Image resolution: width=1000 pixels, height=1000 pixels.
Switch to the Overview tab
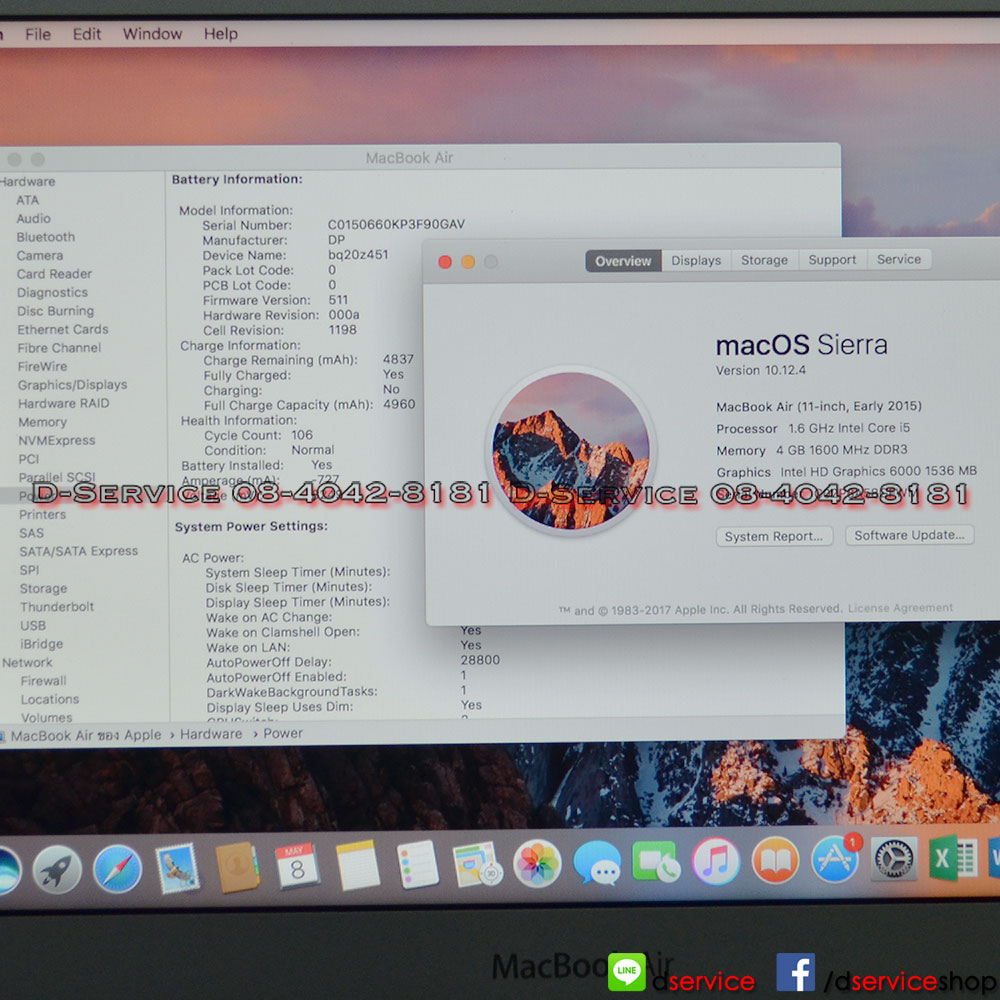coord(623,261)
